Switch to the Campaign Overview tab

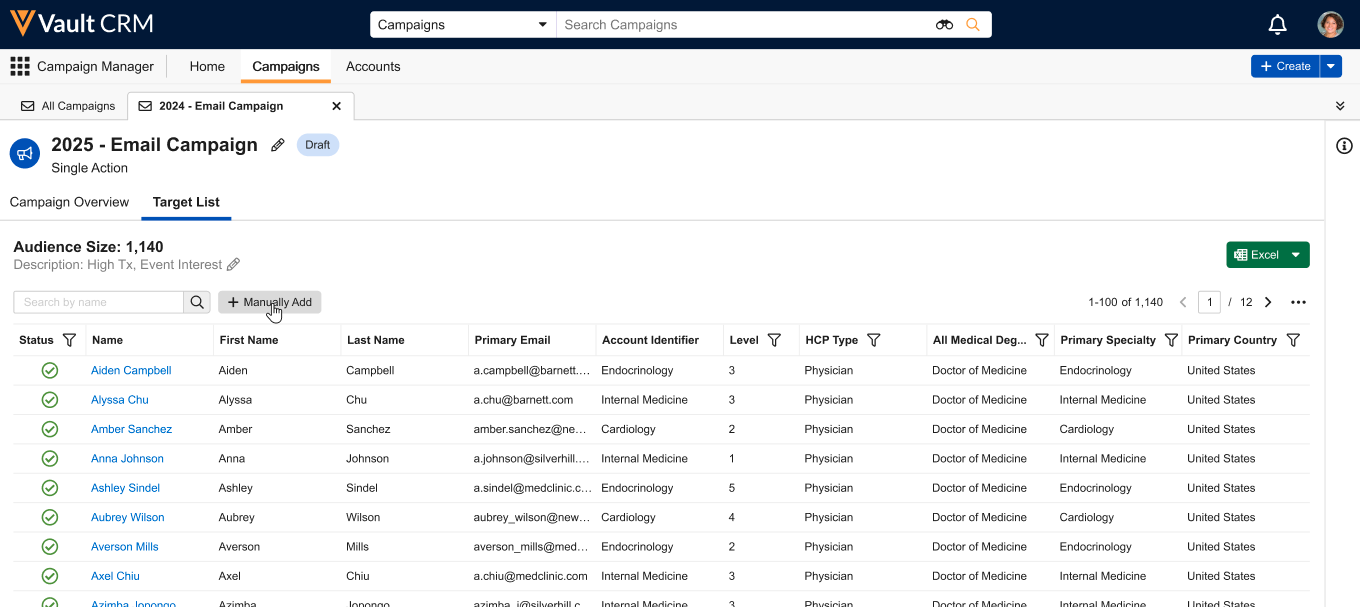[x=69, y=202]
